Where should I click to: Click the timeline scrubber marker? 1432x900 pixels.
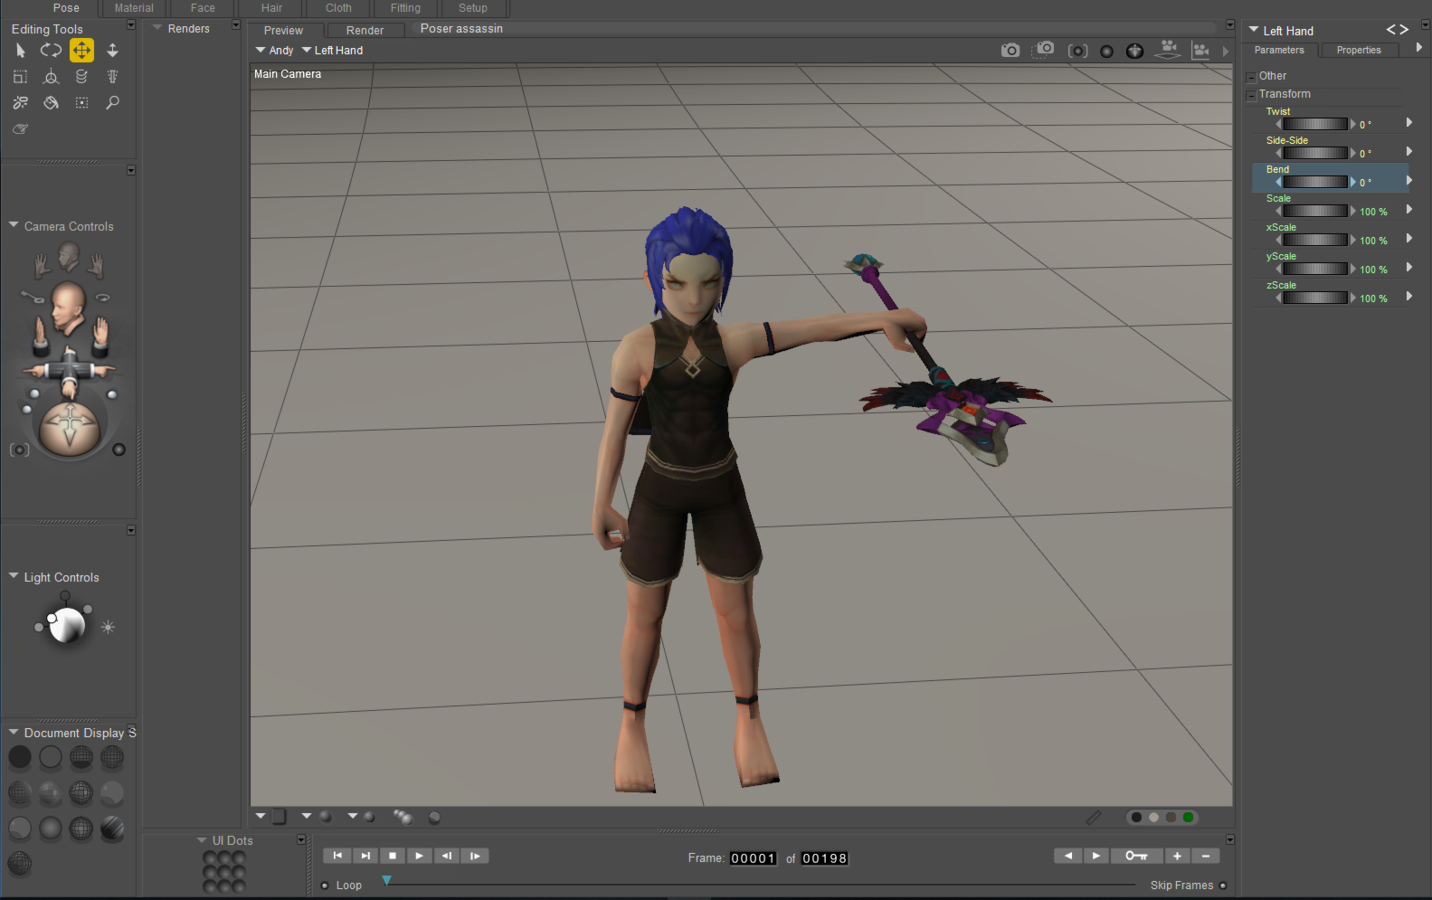[x=387, y=880]
